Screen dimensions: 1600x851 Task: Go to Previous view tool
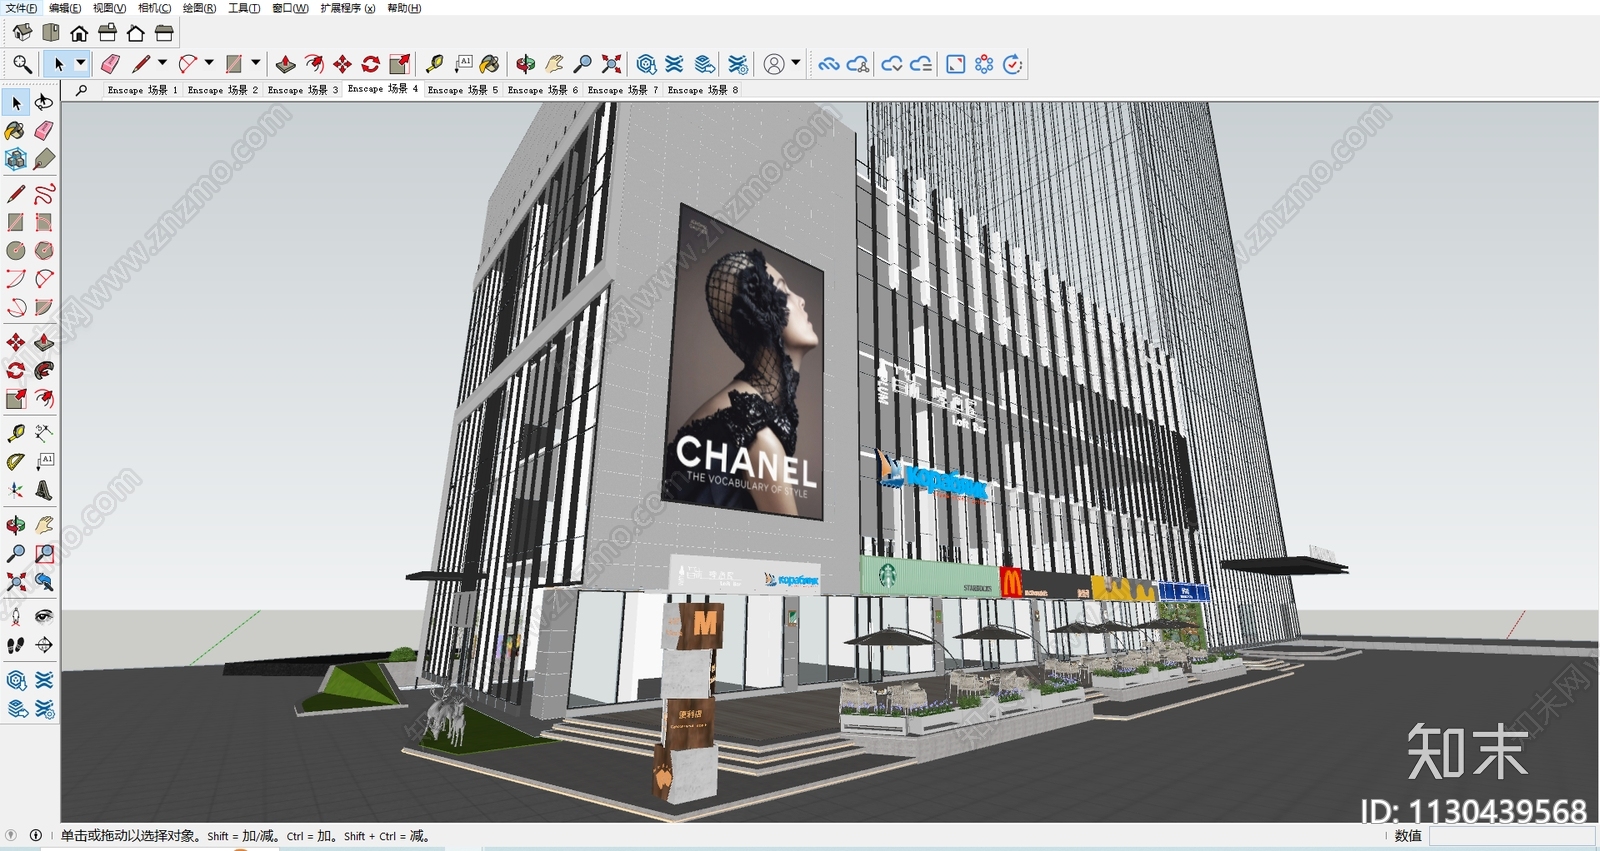click(x=44, y=581)
